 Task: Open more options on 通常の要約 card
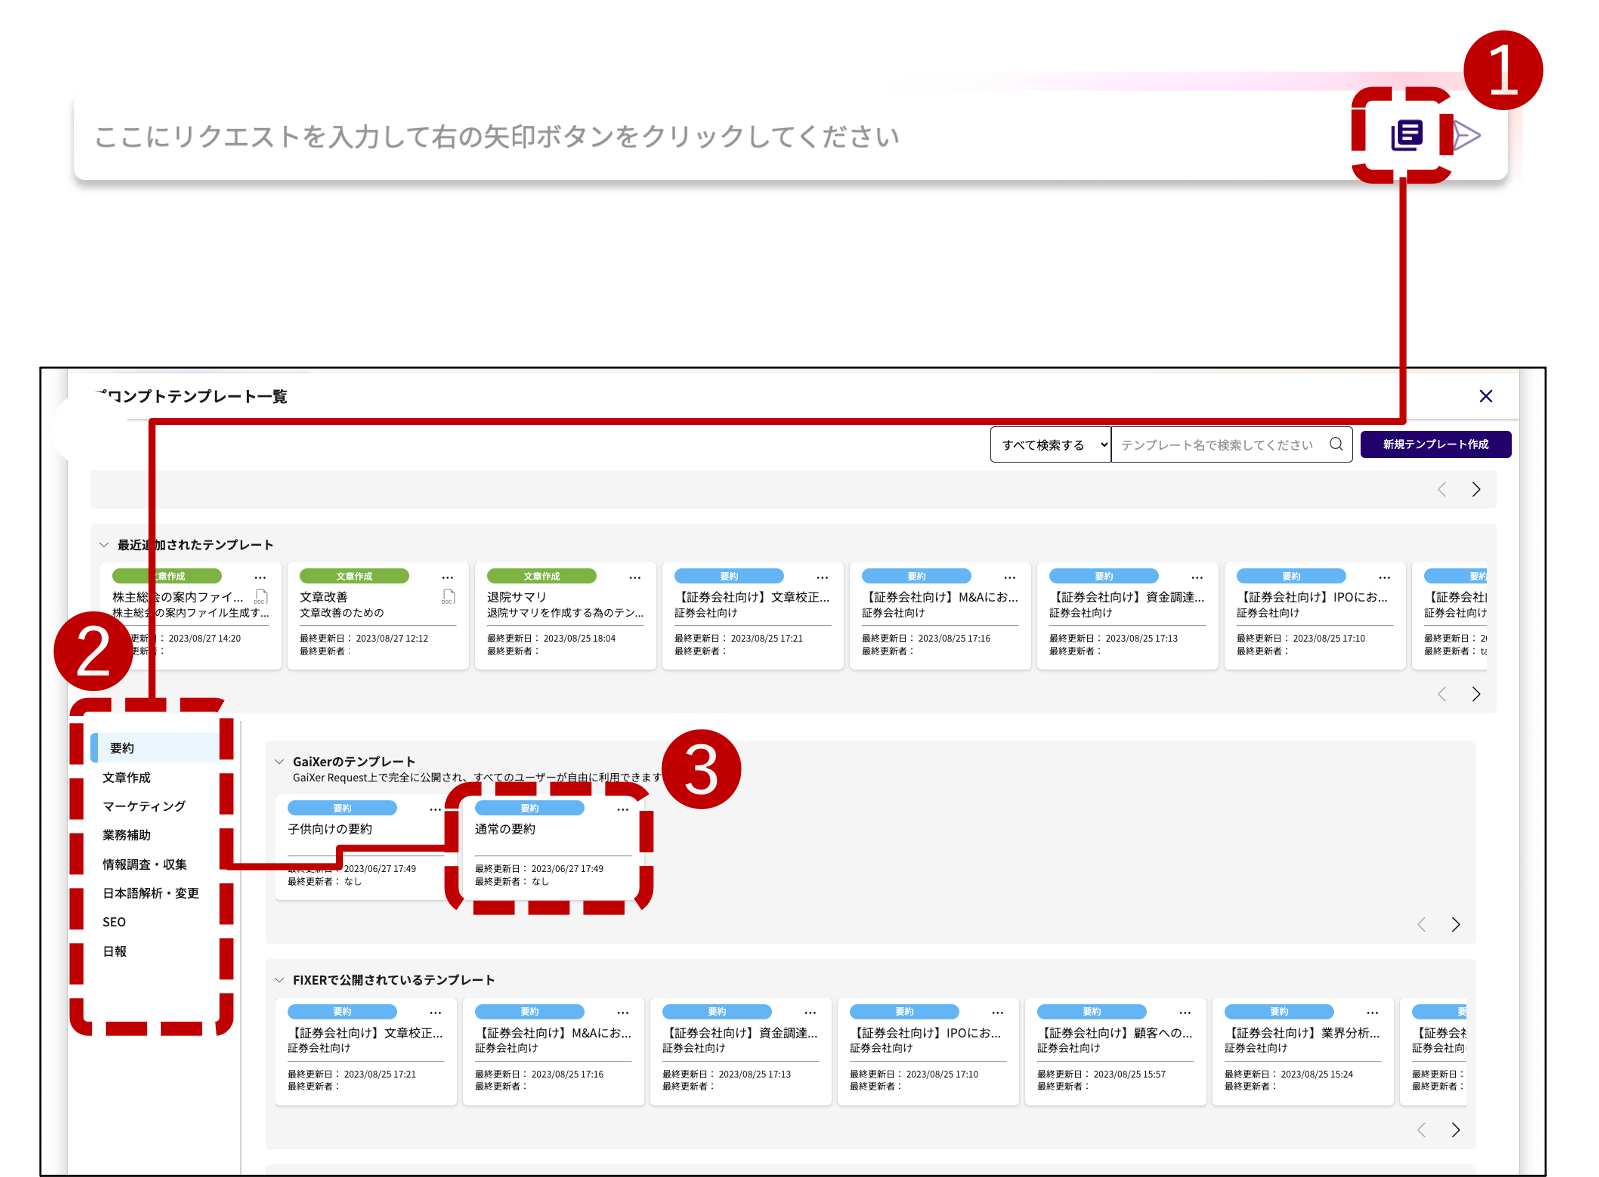click(x=623, y=809)
